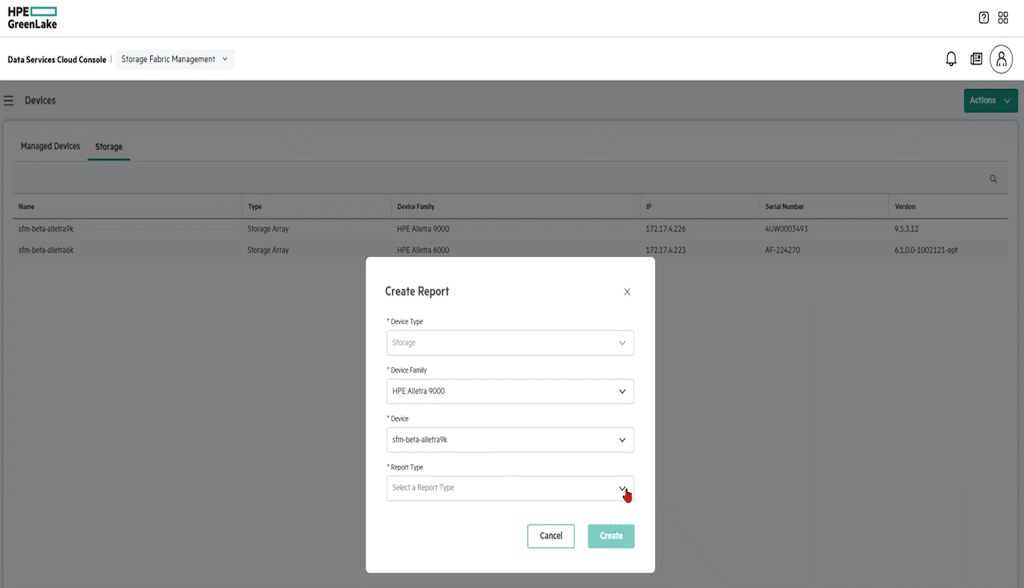Click serial number AF-224270
The height and width of the screenshot is (588, 1024).
[782, 250]
